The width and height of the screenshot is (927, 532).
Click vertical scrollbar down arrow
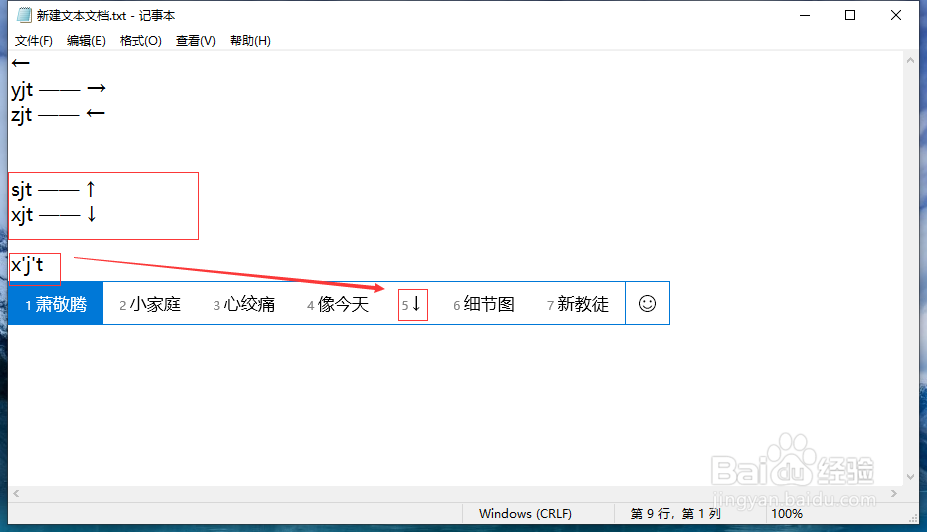[x=910, y=476]
